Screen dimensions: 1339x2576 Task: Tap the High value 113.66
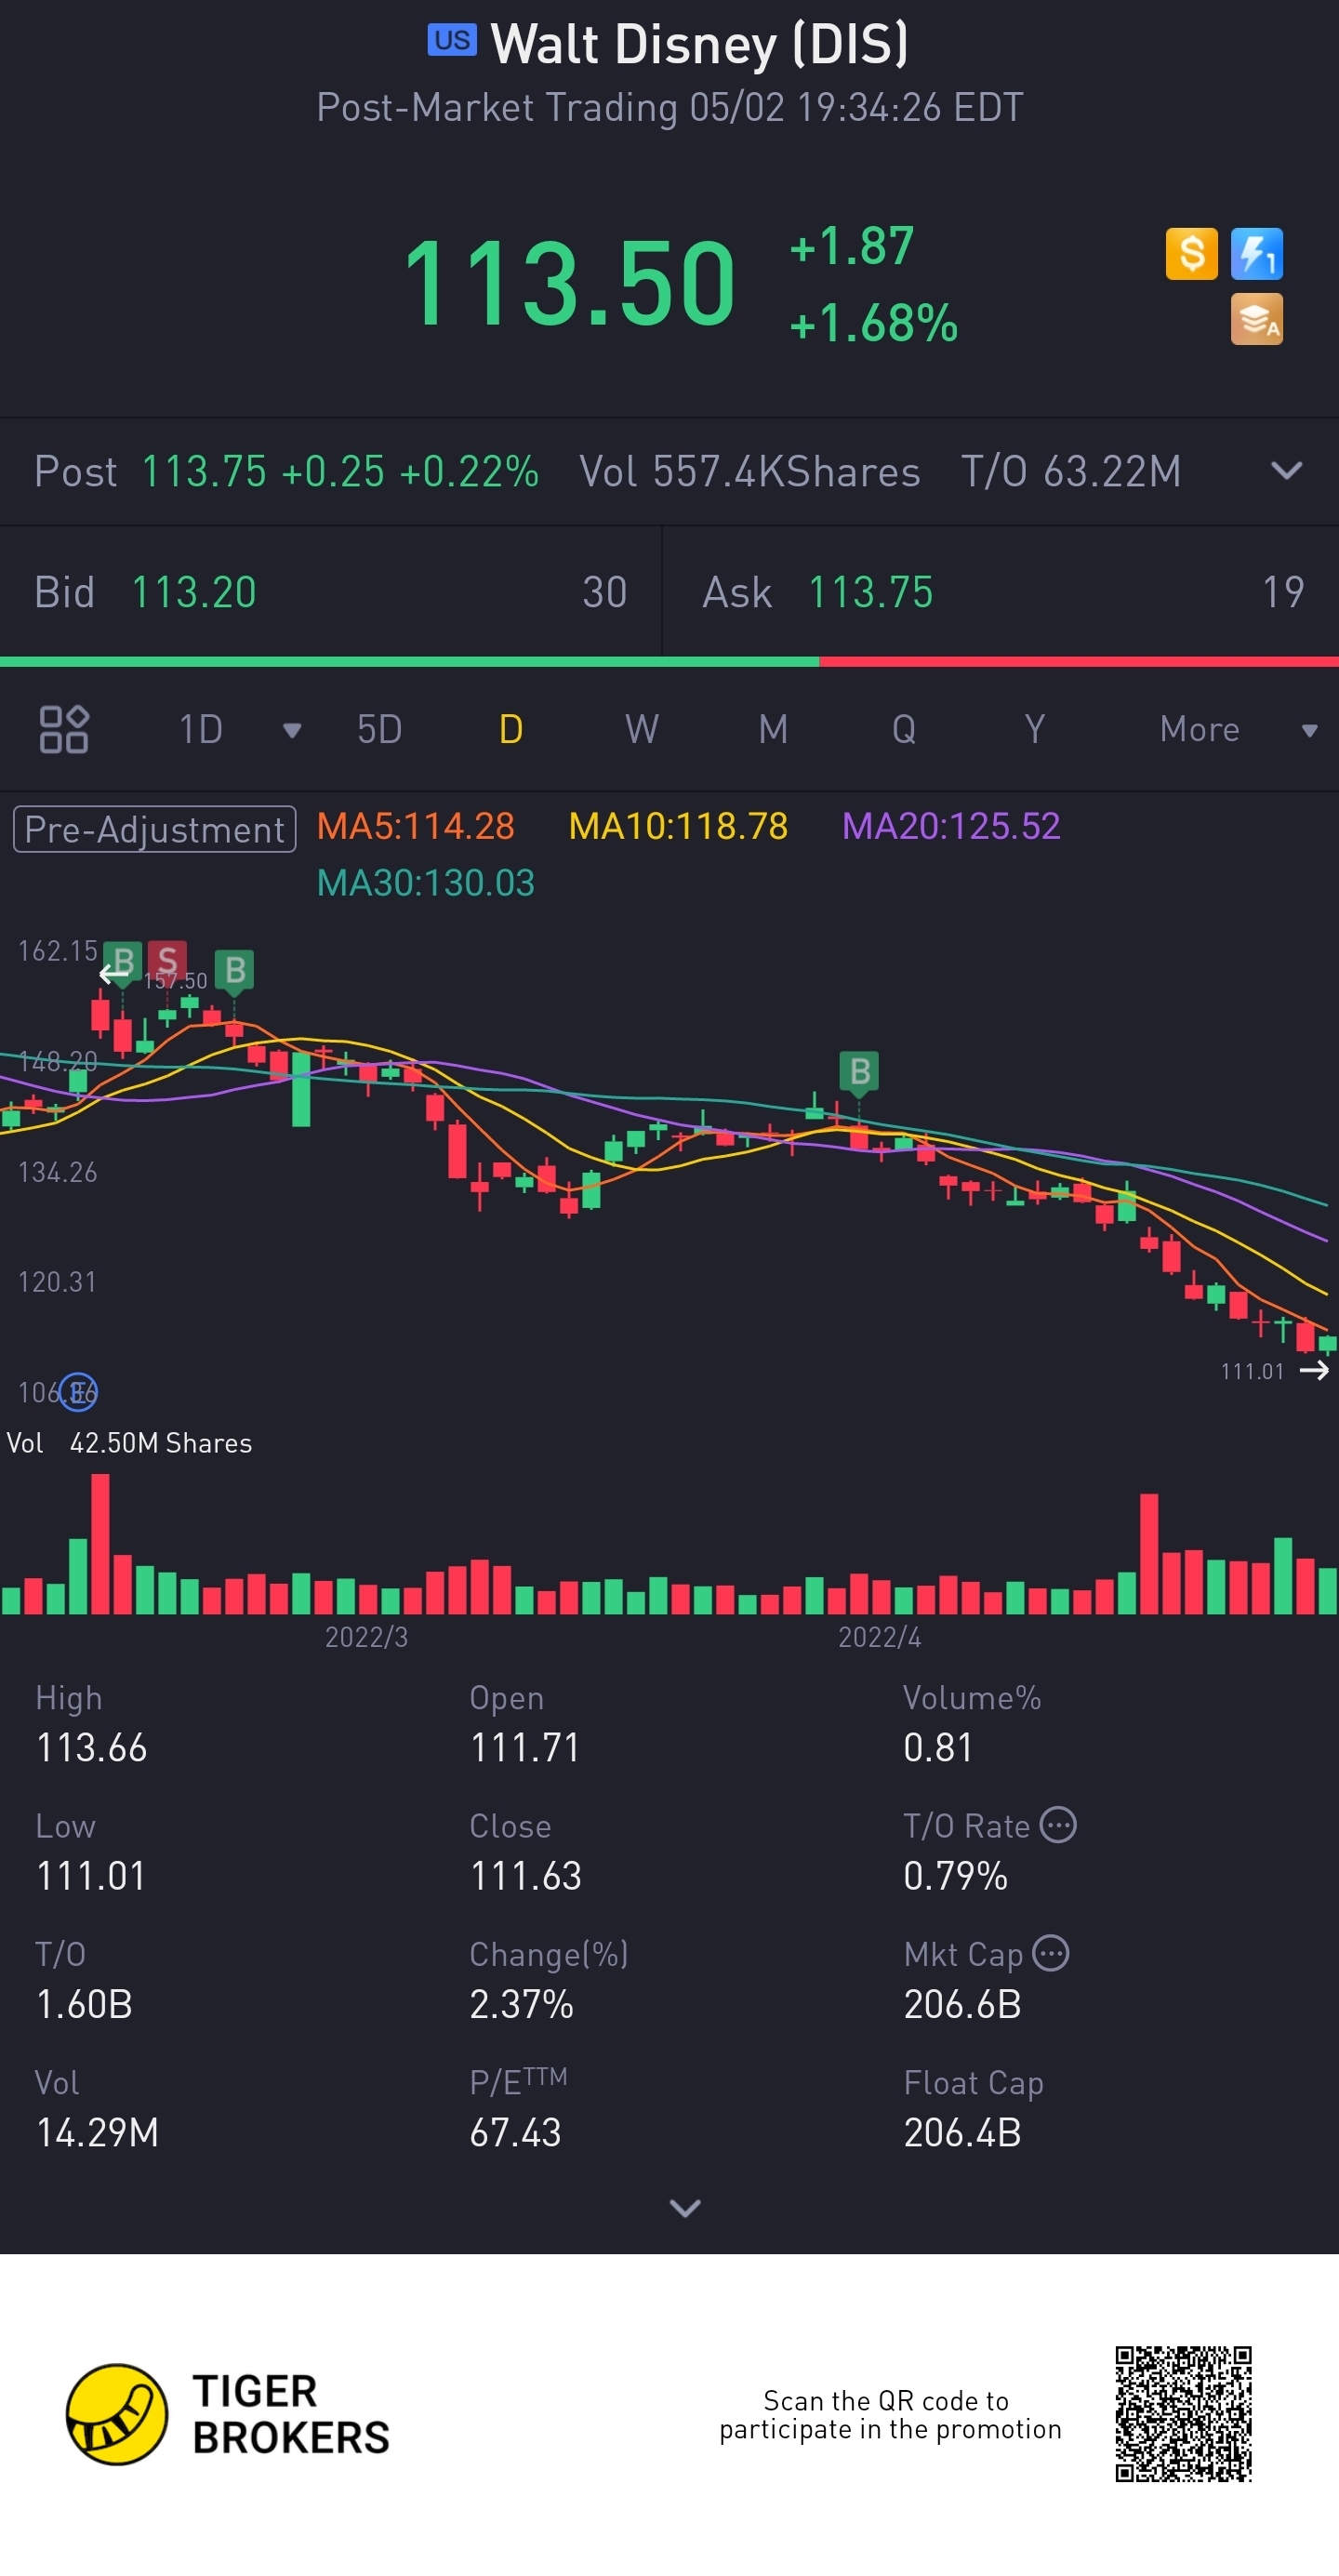(91, 1747)
